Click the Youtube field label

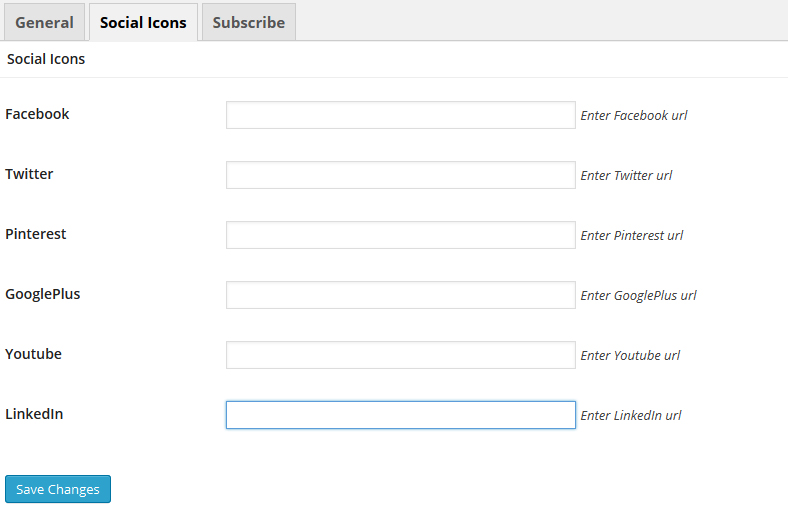click(x=33, y=354)
